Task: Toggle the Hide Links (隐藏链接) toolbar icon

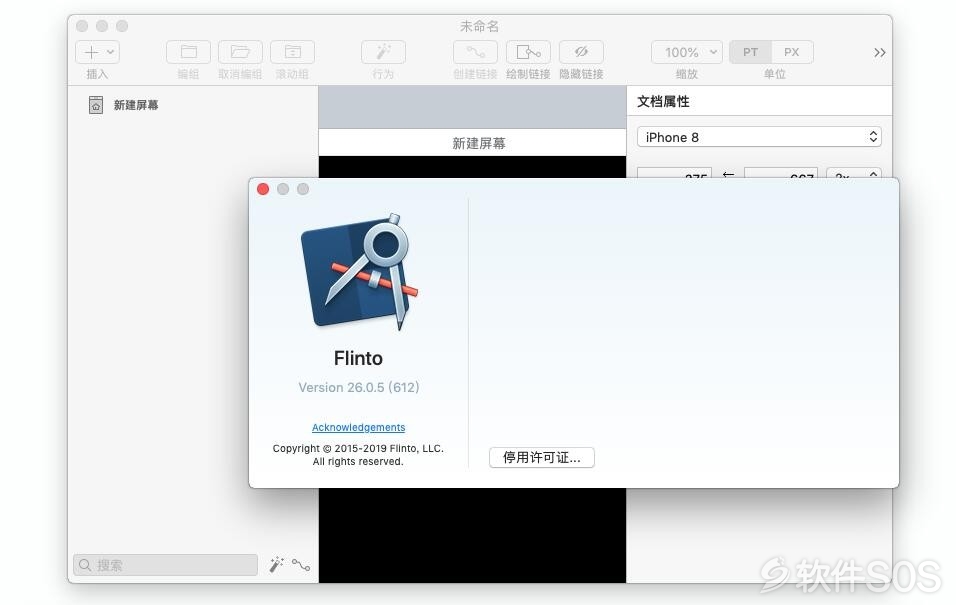Action: 581,52
